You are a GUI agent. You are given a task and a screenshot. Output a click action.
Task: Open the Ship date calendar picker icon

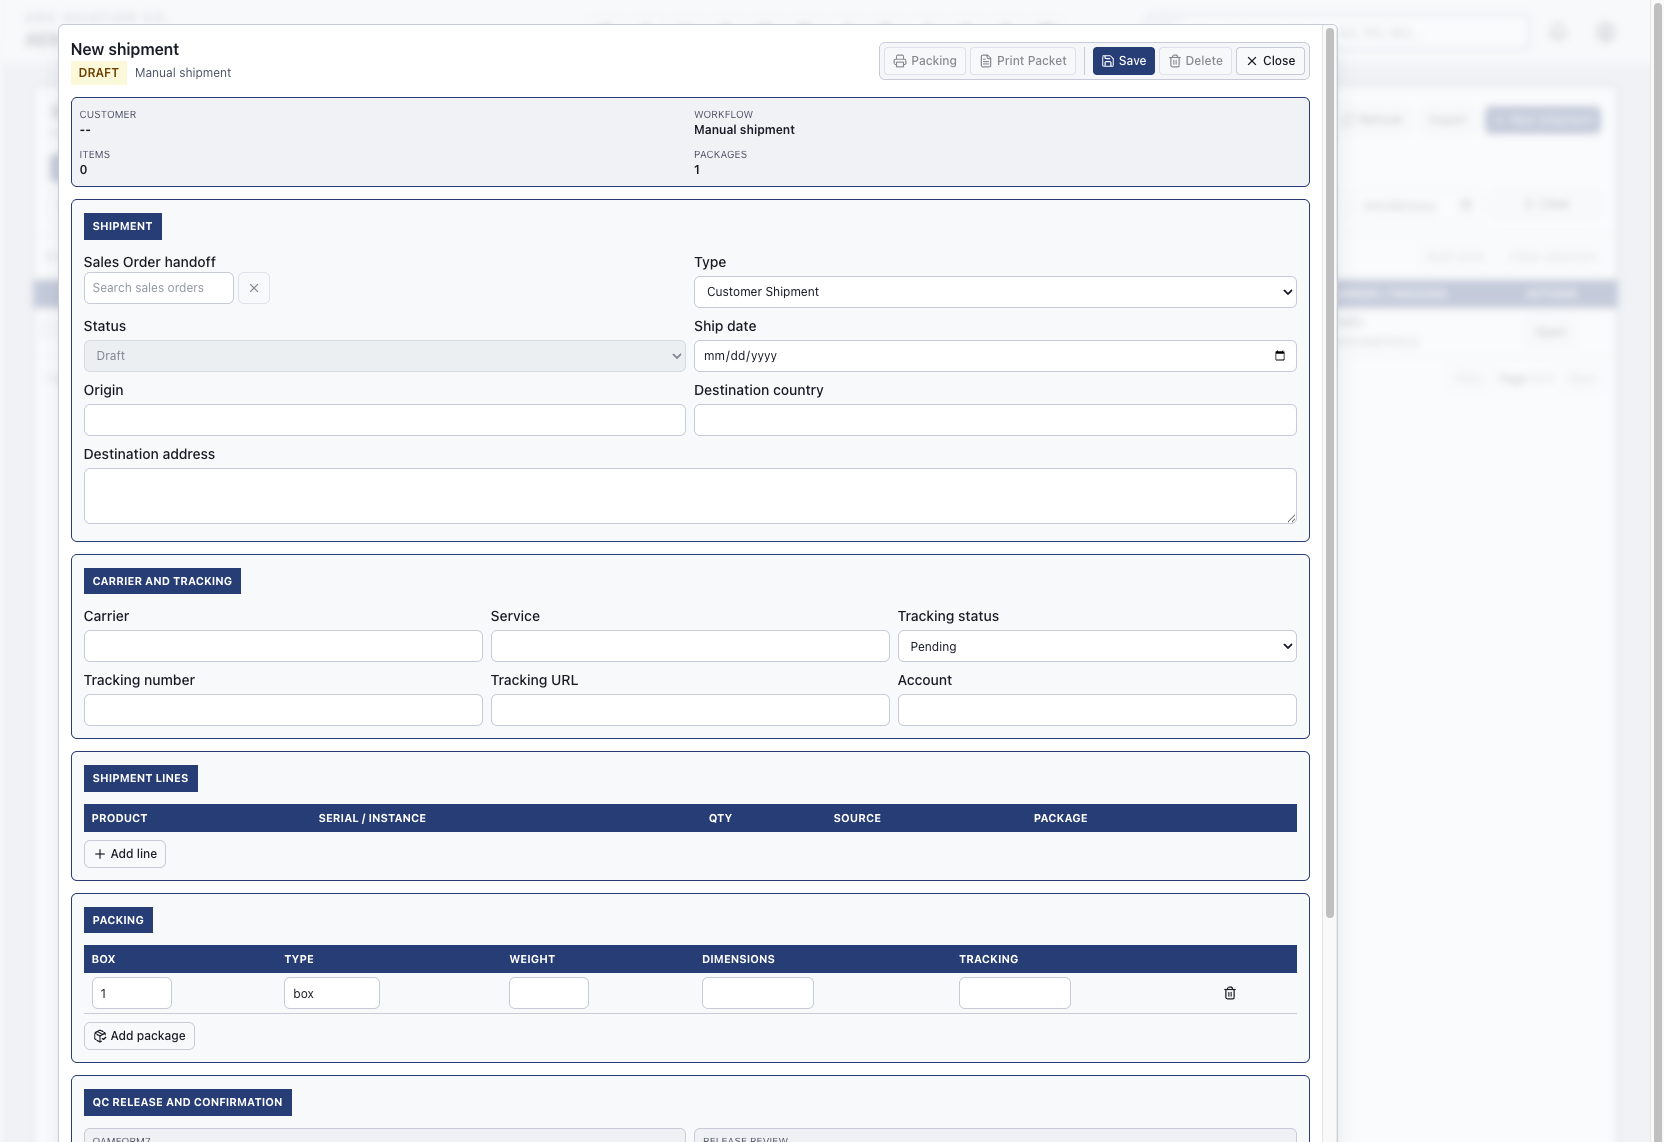tap(1280, 356)
